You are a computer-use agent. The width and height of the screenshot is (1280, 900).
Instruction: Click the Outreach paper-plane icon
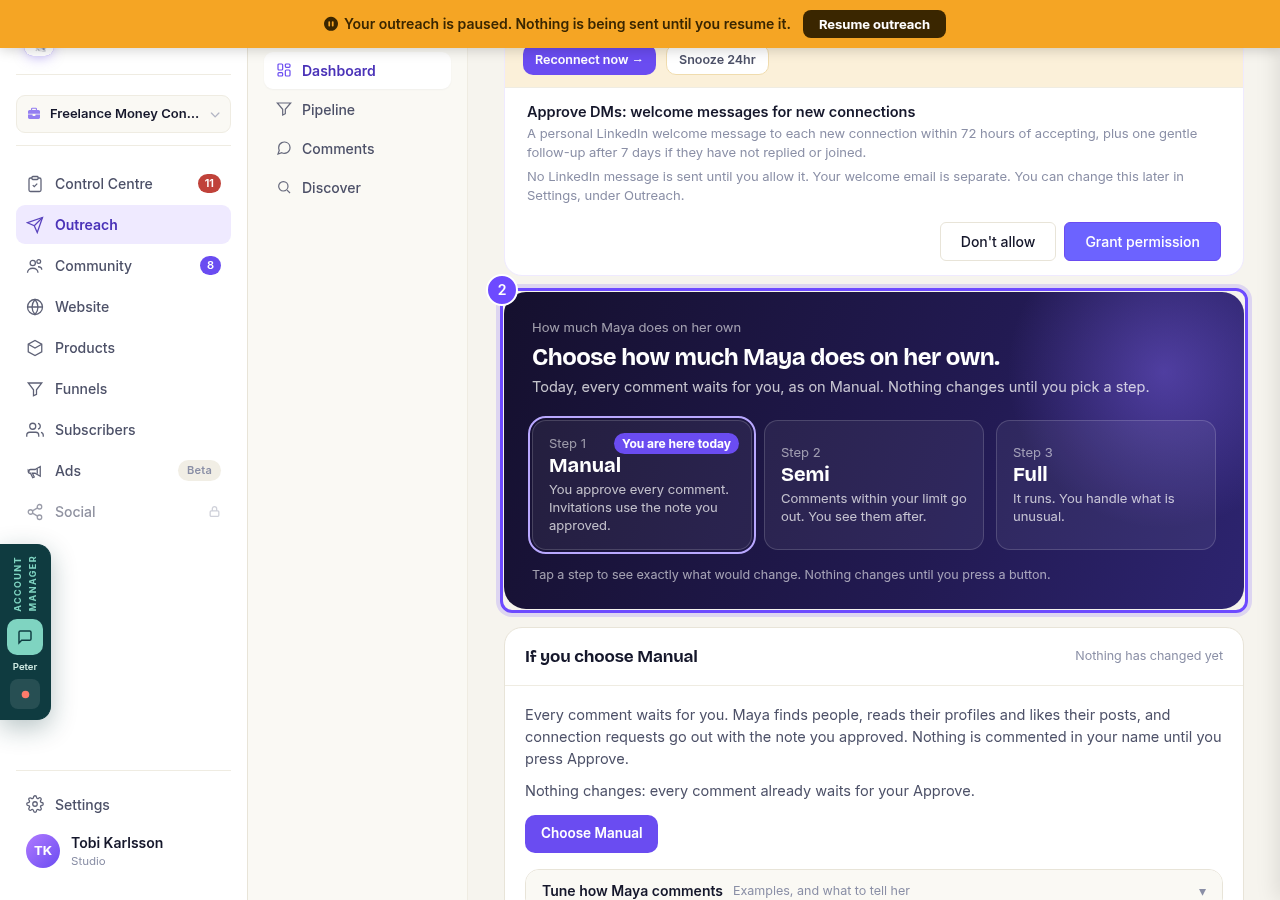(35, 225)
